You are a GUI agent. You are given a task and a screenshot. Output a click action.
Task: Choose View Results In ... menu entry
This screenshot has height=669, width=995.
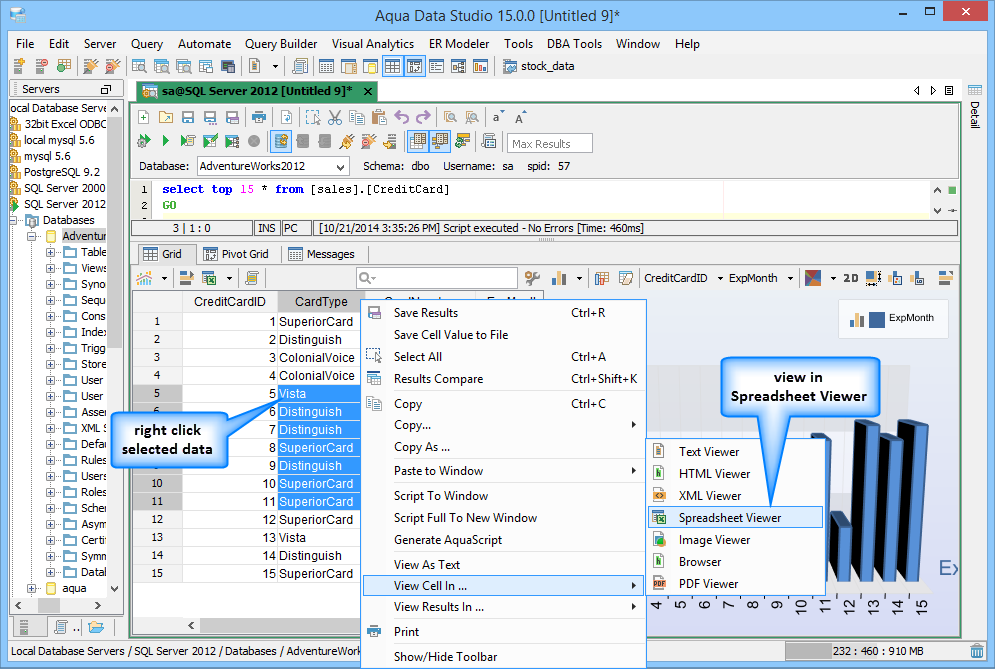[x=504, y=607]
